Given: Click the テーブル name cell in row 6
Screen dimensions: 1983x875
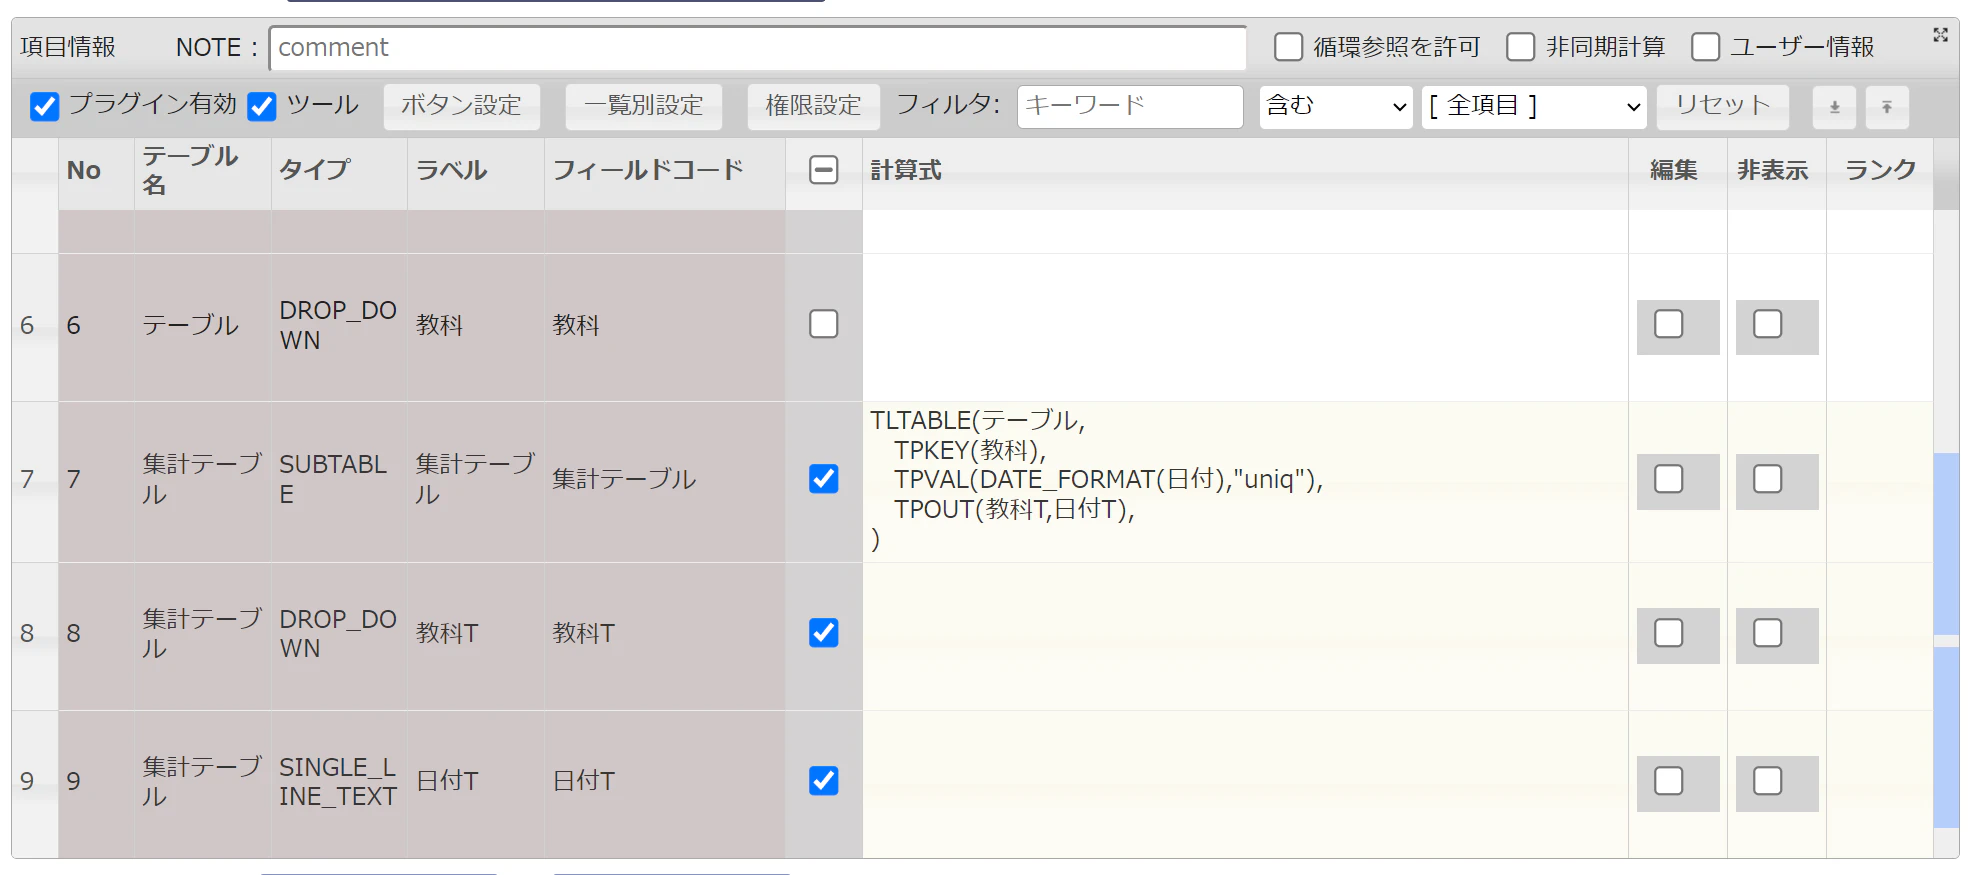Looking at the screenshot, I should point(203,327).
